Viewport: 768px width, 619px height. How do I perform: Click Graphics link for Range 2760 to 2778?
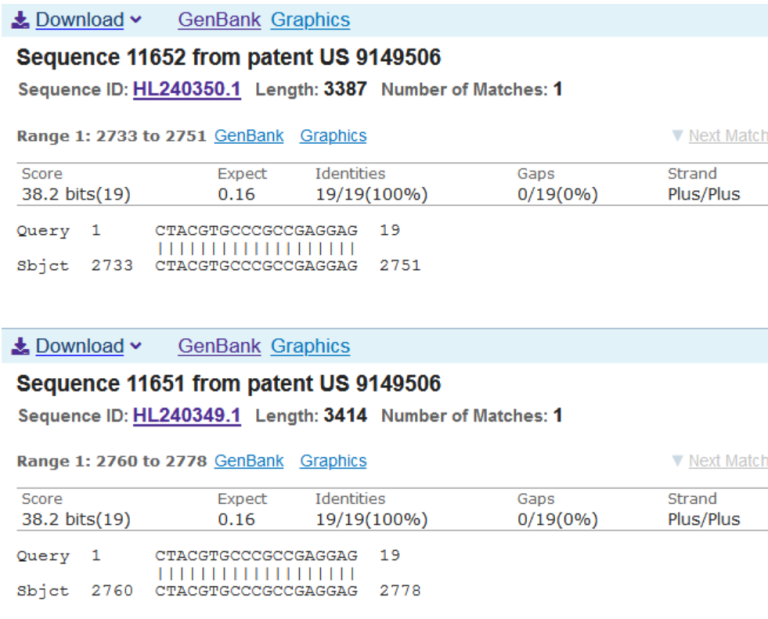click(x=333, y=461)
